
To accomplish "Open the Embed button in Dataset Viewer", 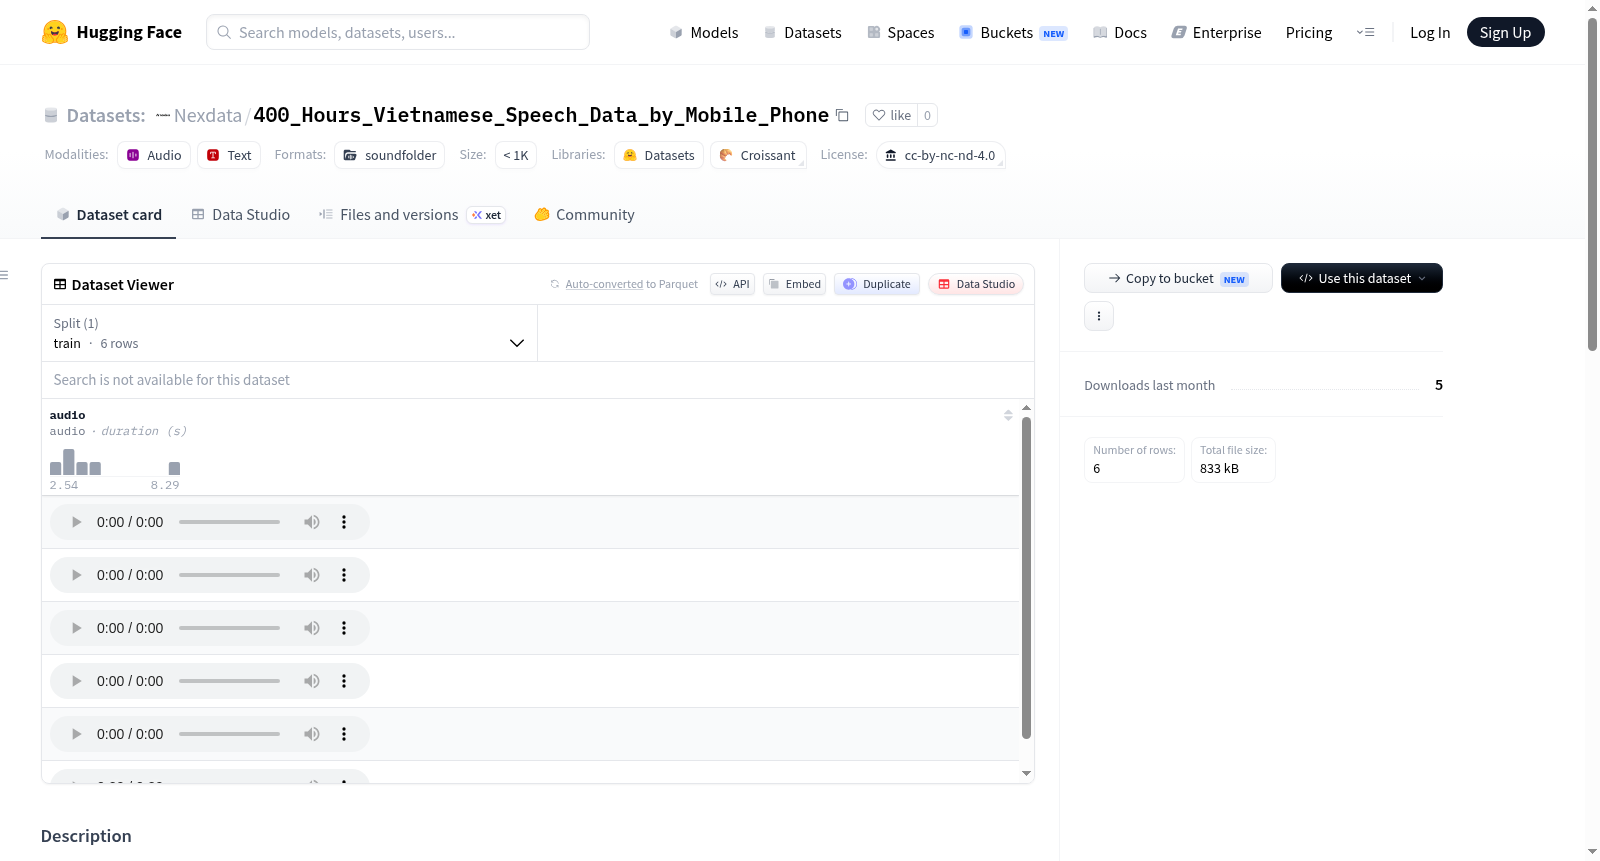I will 795,284.
